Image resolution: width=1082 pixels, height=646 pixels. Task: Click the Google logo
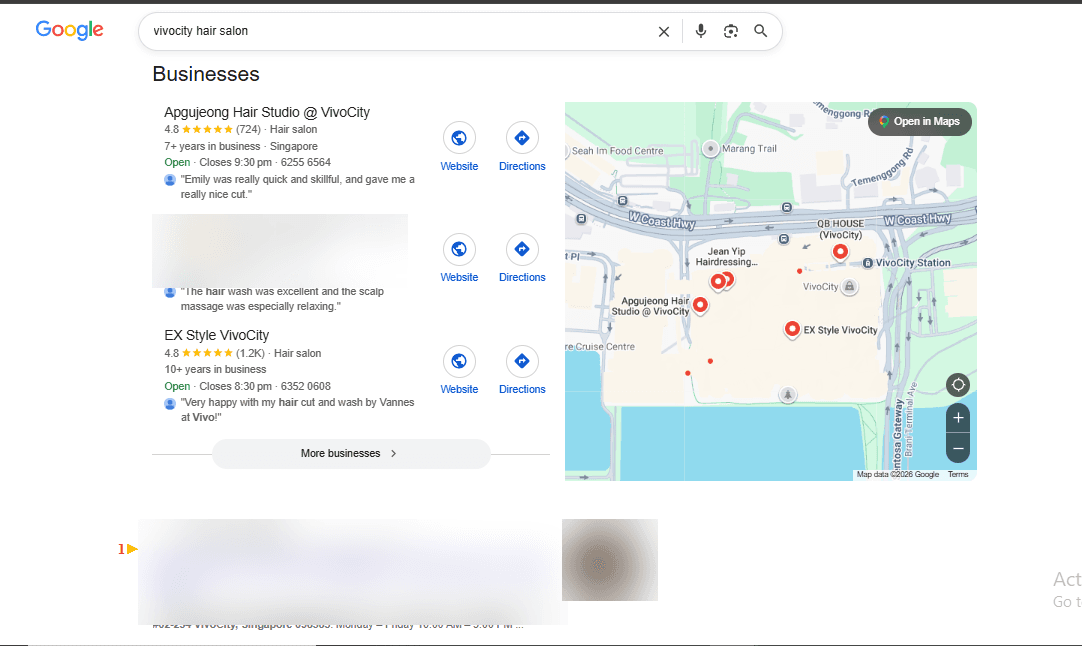coord(70,30)
